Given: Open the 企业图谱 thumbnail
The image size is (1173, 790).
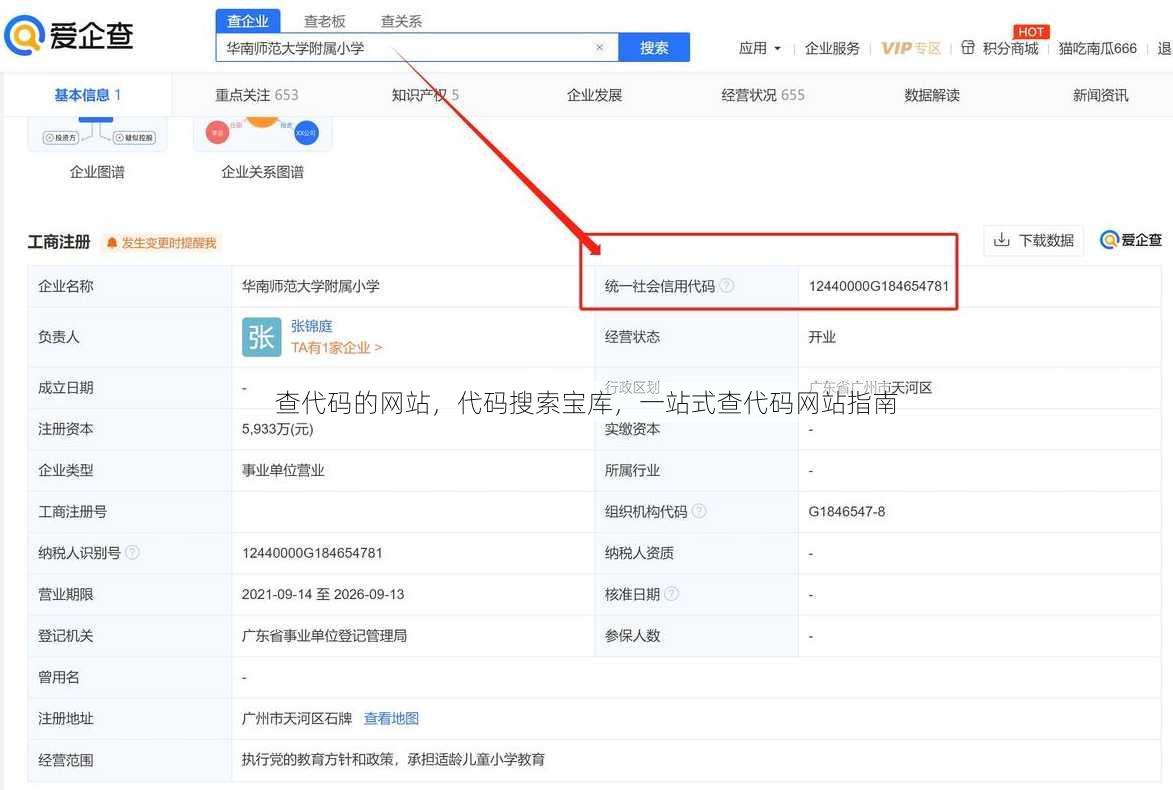Looking at the screenshot, I should click(97, 135).
